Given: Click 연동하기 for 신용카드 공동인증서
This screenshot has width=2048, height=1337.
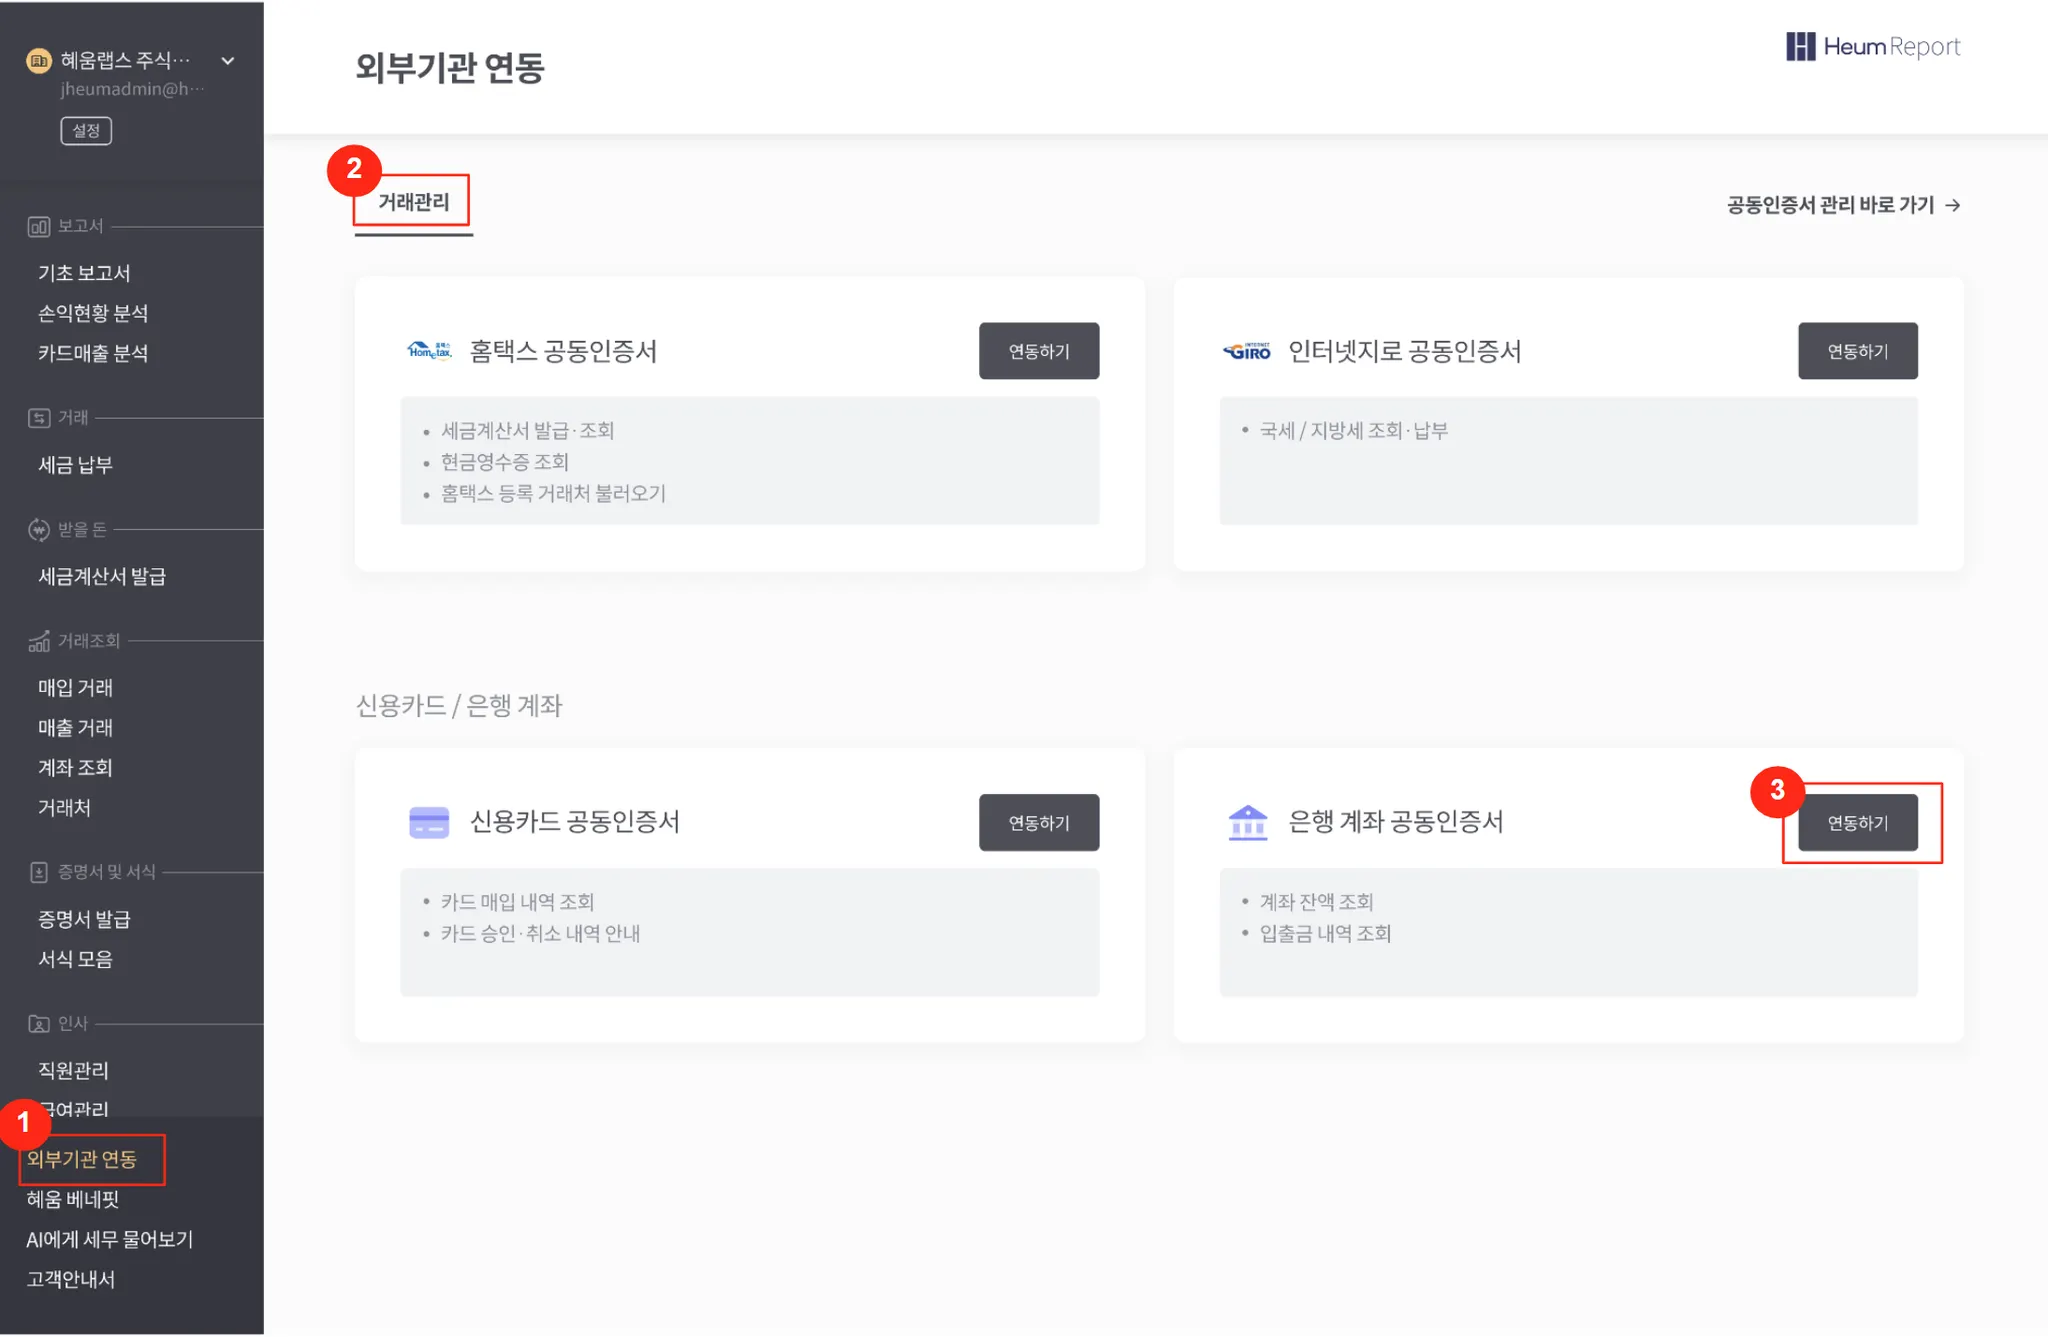Looking at the screenshot, I should [1038, 822].
